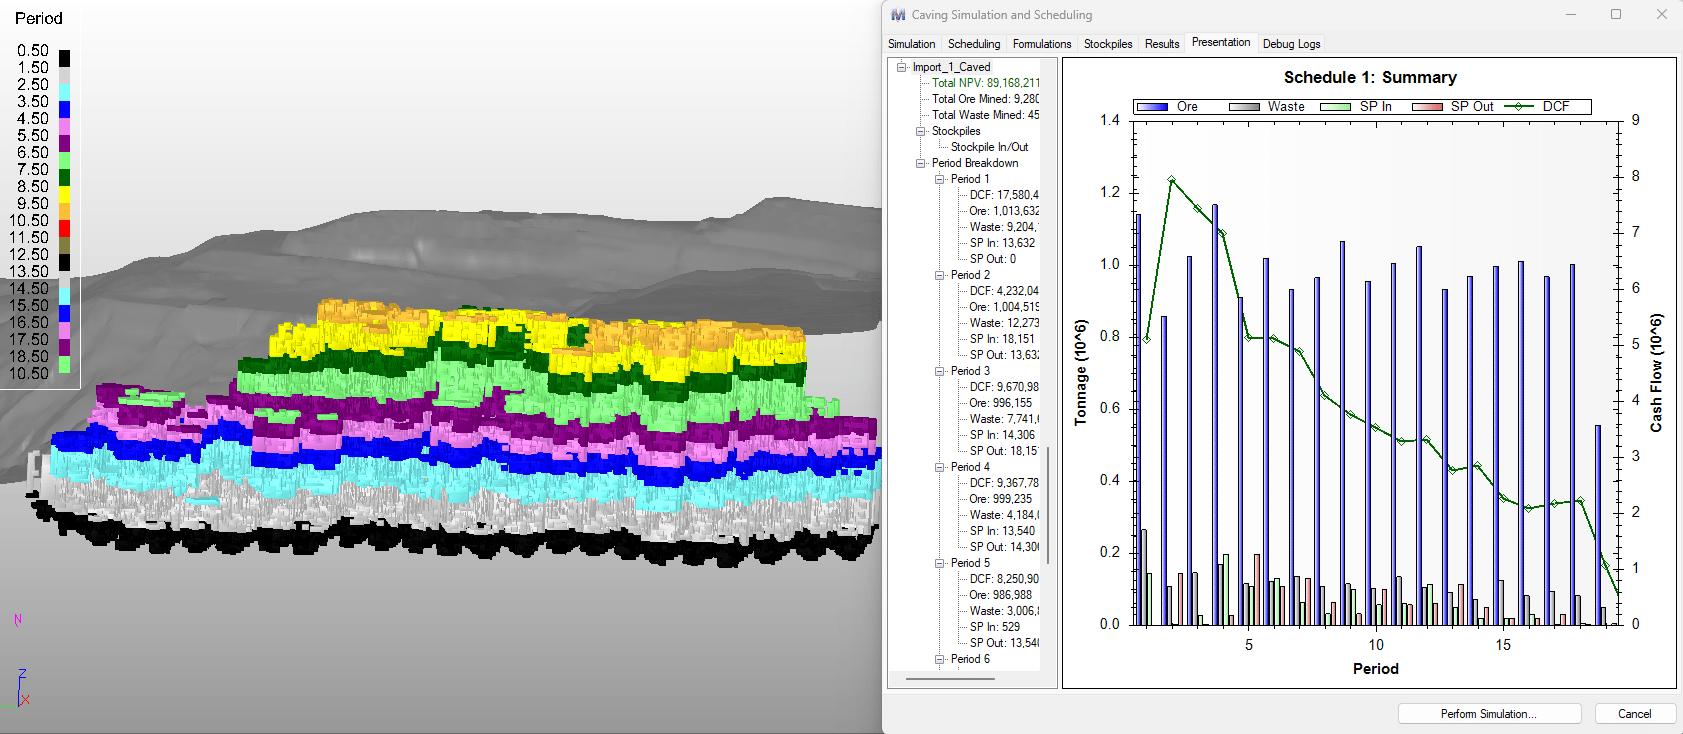Collapse the Period 3 tree node
This screenshot has height=734, width=1683.
click(x=940, y=371)
